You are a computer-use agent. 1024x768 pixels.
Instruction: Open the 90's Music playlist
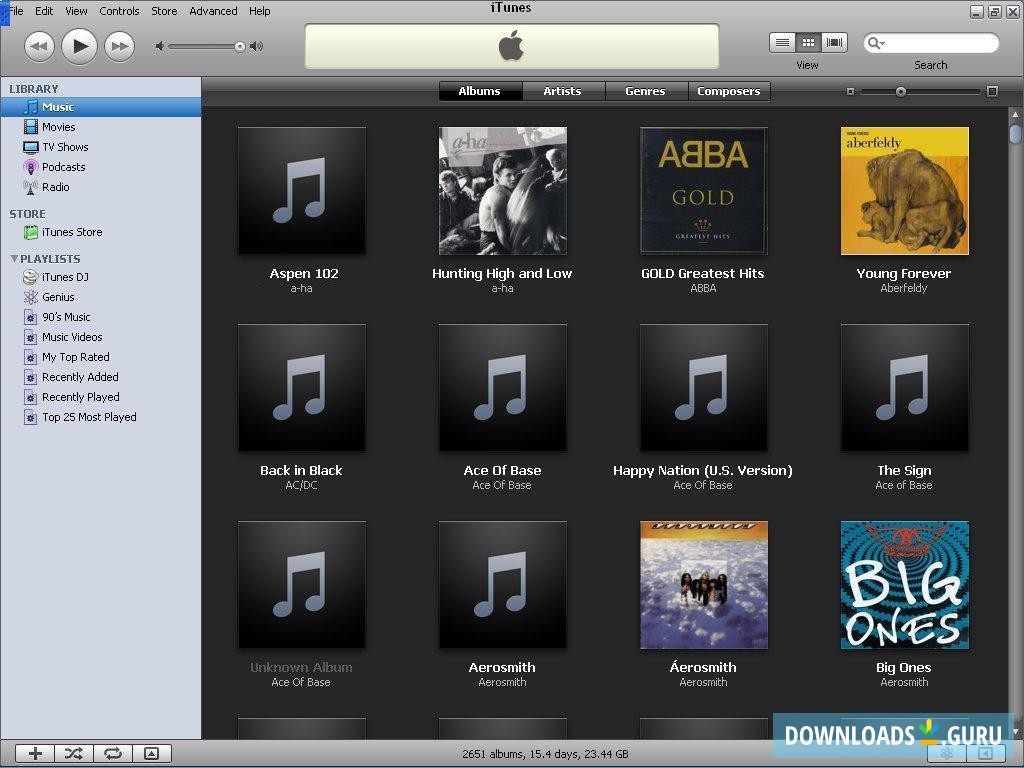101,317
